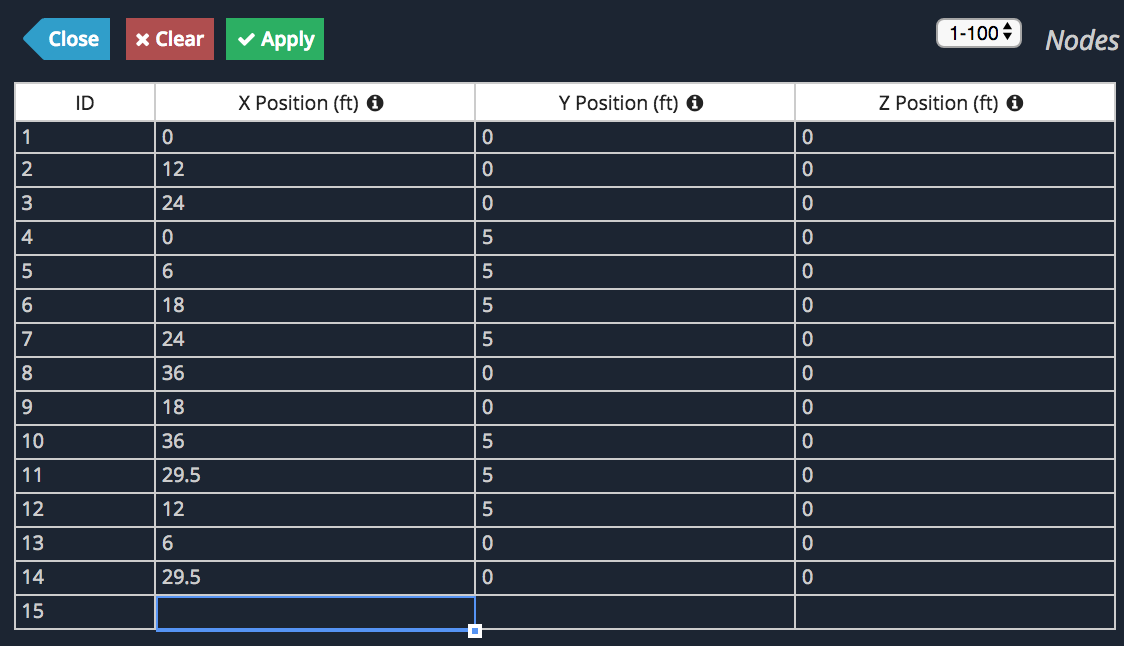Click the X Position info icon
Image resolution: width=1124 pixels, height=646 pixels.
[x=375, y=103]
